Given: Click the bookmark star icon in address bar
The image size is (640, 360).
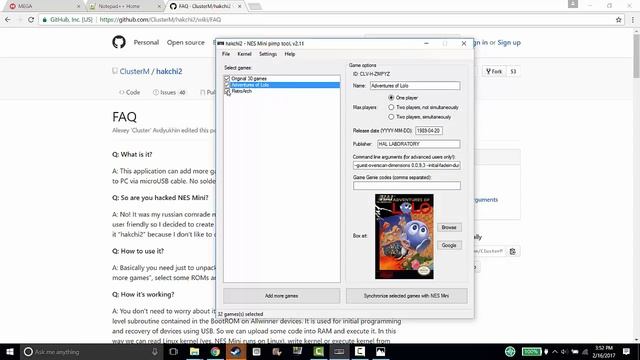Looking at the screenshot, I should [x=618, y=20].
